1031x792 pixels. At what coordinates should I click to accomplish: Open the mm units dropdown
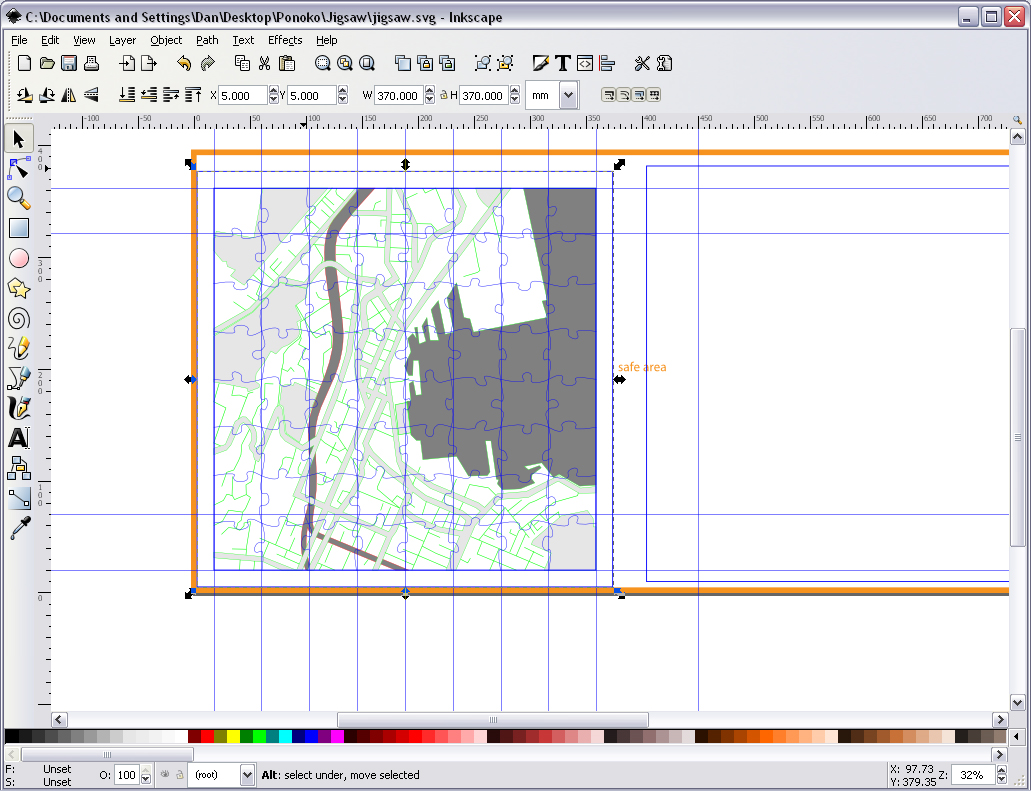tap(568, 95)
